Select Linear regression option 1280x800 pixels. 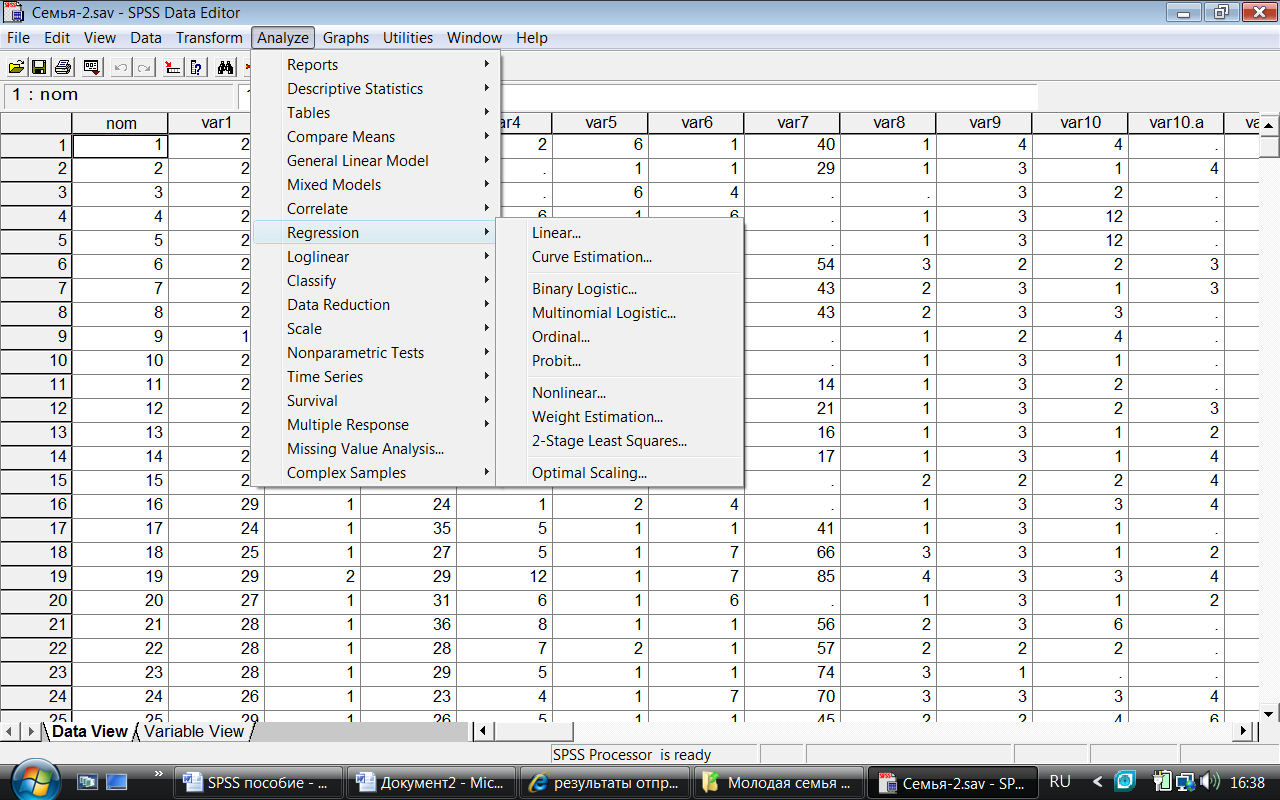[620, 233]
